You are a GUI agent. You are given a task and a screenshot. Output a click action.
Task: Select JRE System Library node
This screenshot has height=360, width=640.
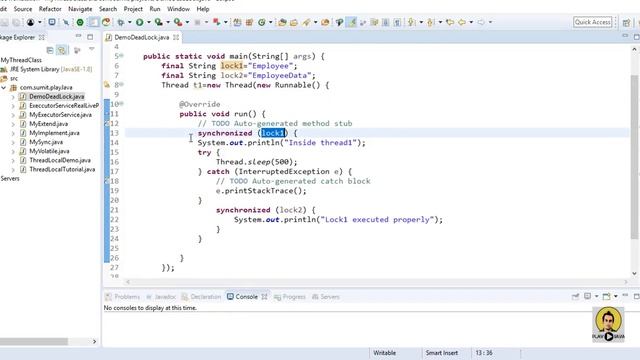(51, 69)
